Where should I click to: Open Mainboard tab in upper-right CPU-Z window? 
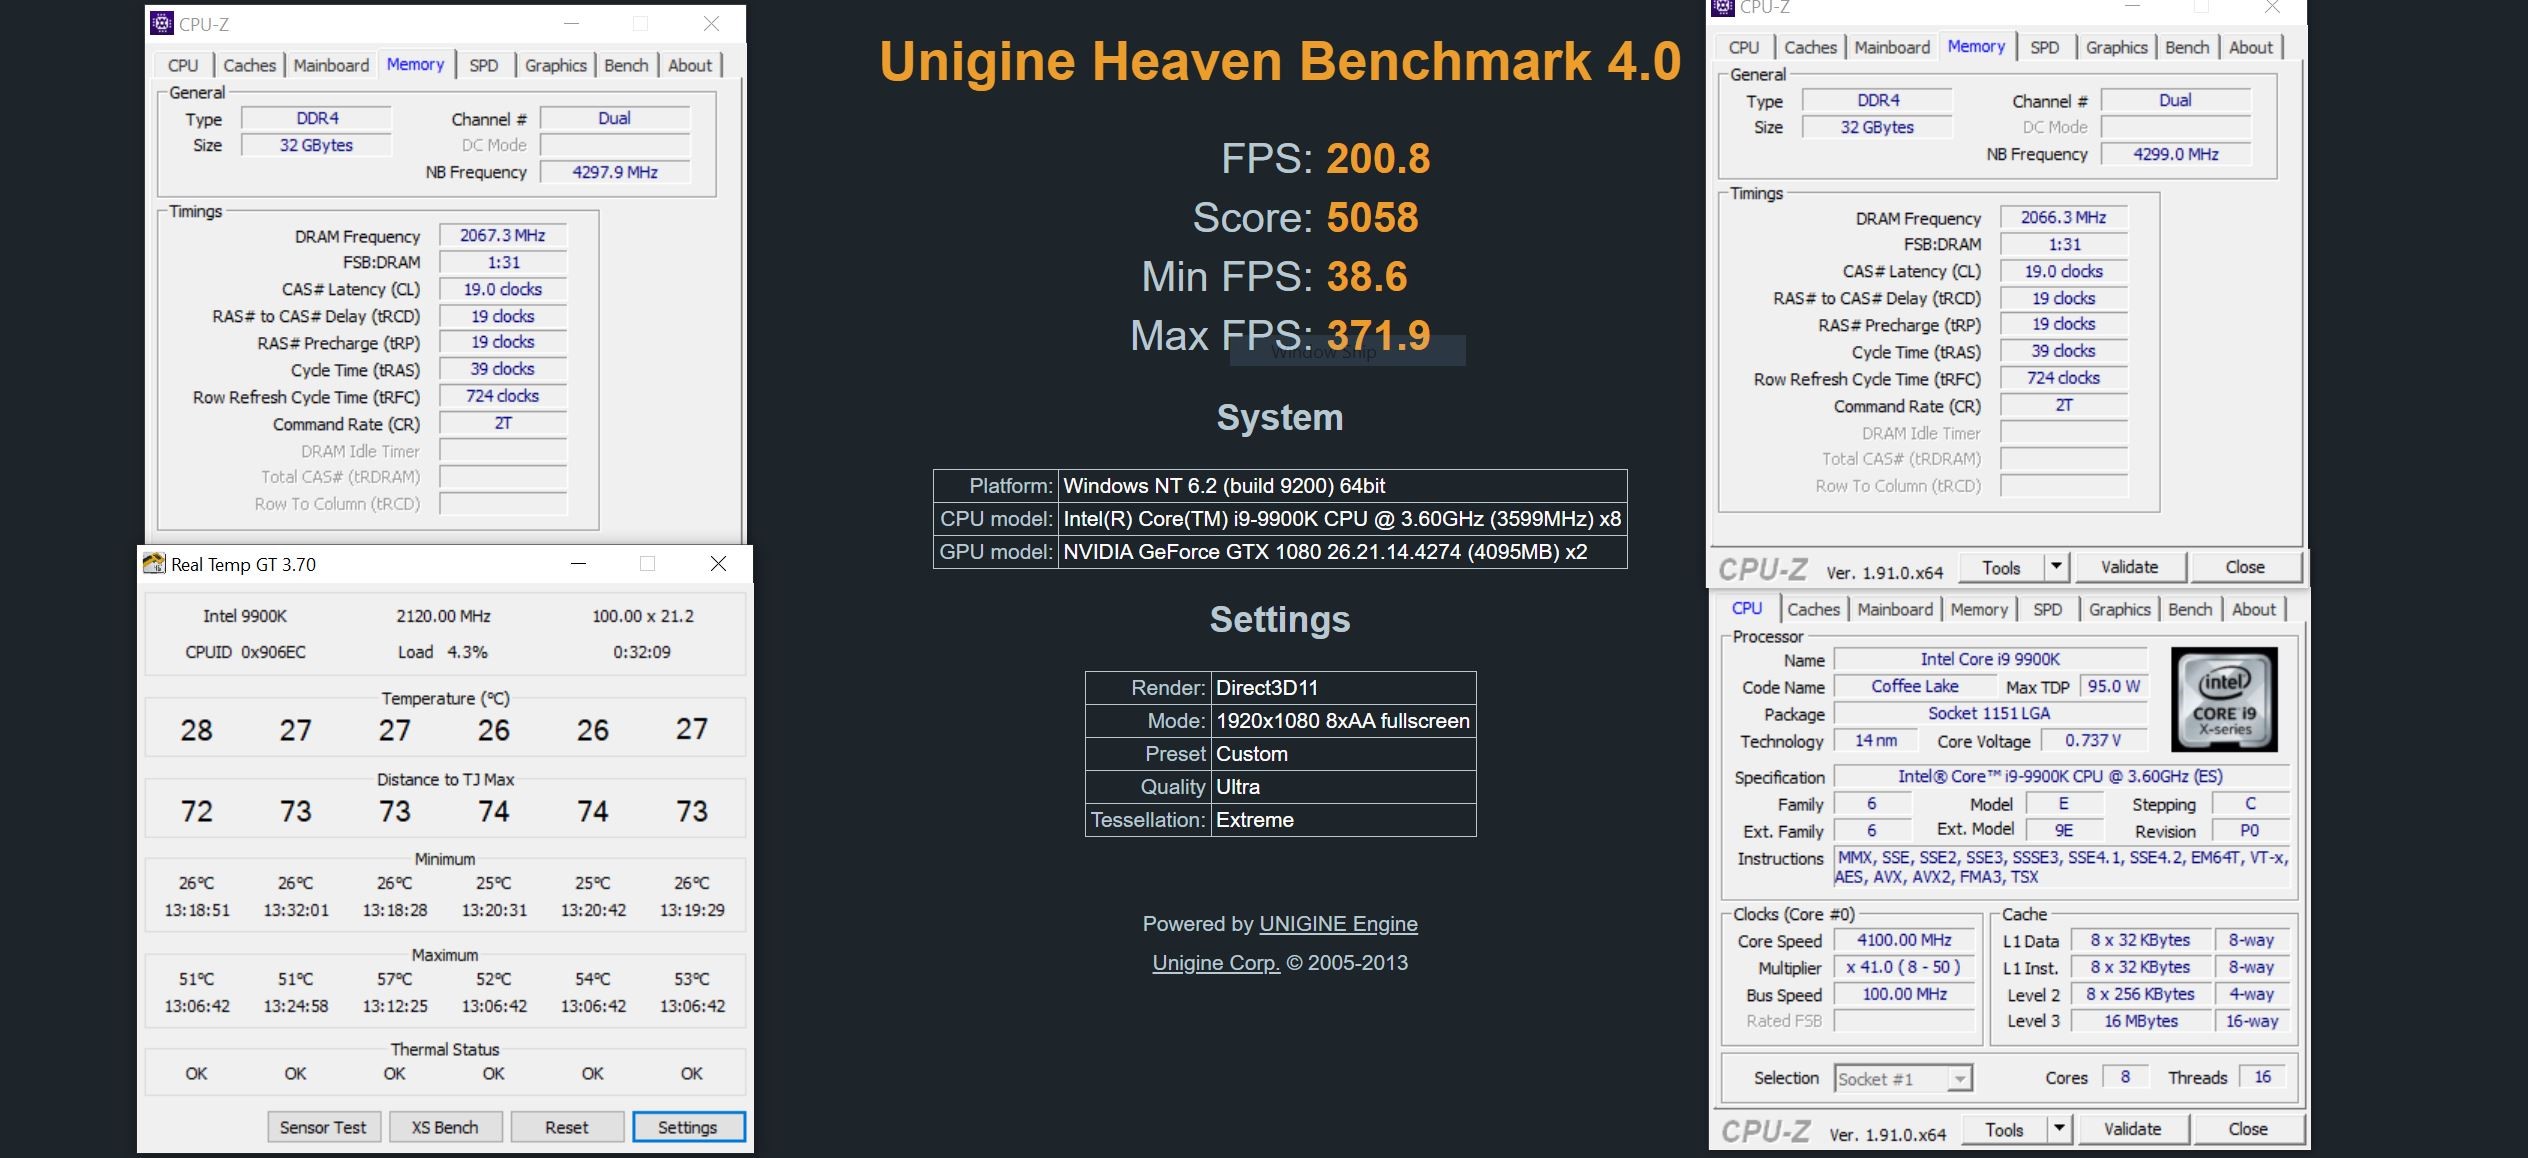click(x=1892, y=47)
